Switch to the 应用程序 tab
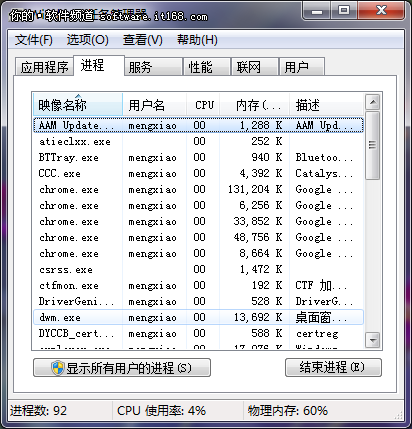Screen dimensions: 412x429 44,67
